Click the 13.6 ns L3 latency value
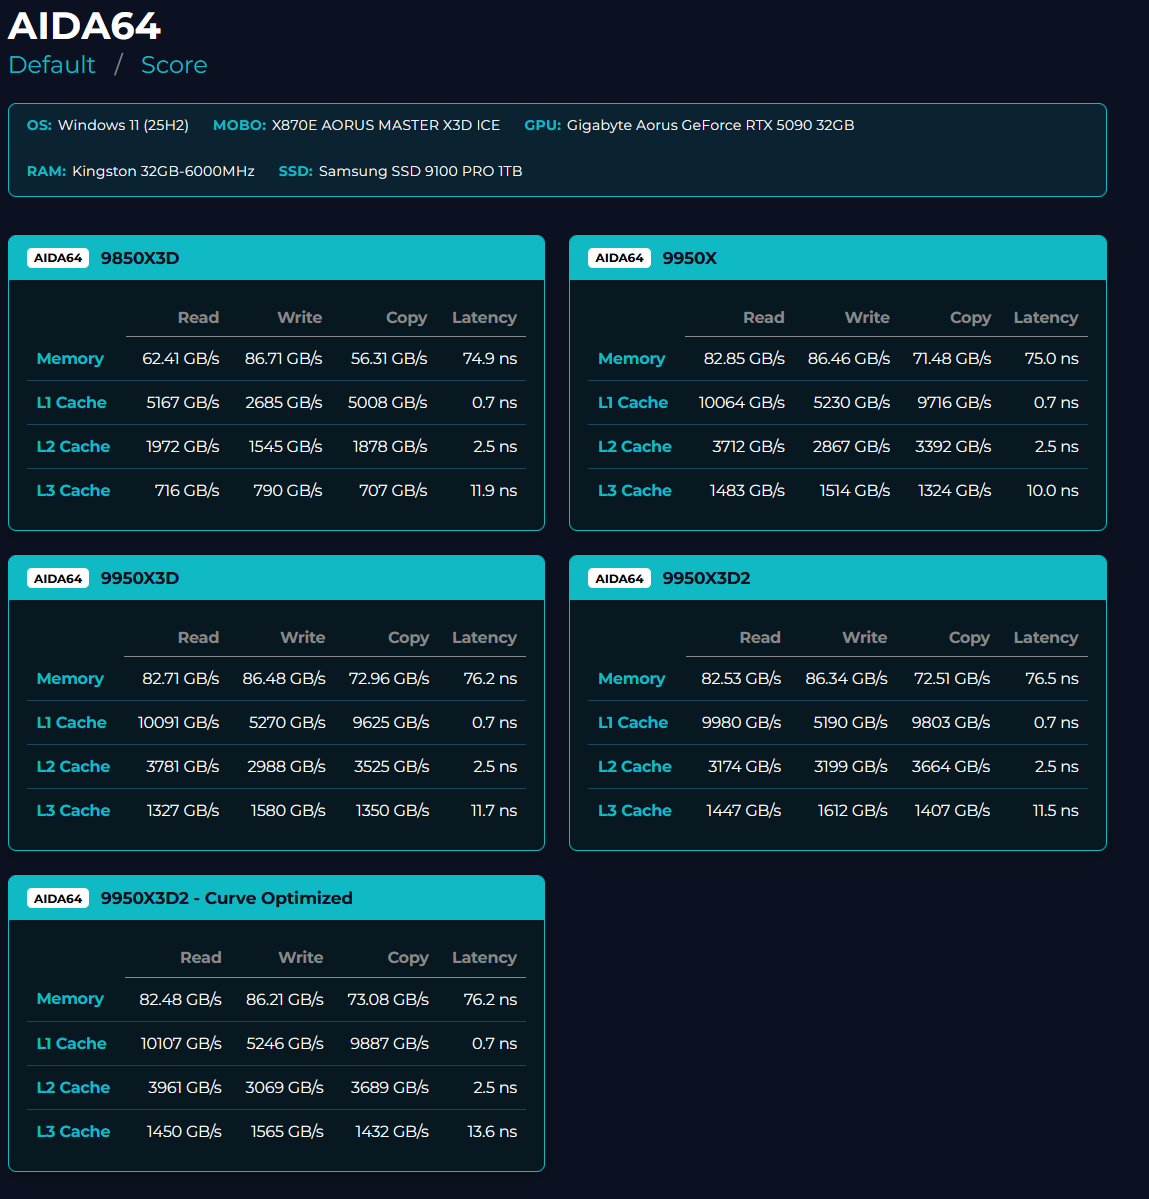The height and width of the screenshot is (1199, 1149). pyautogui.click(x=492, y=1132)
